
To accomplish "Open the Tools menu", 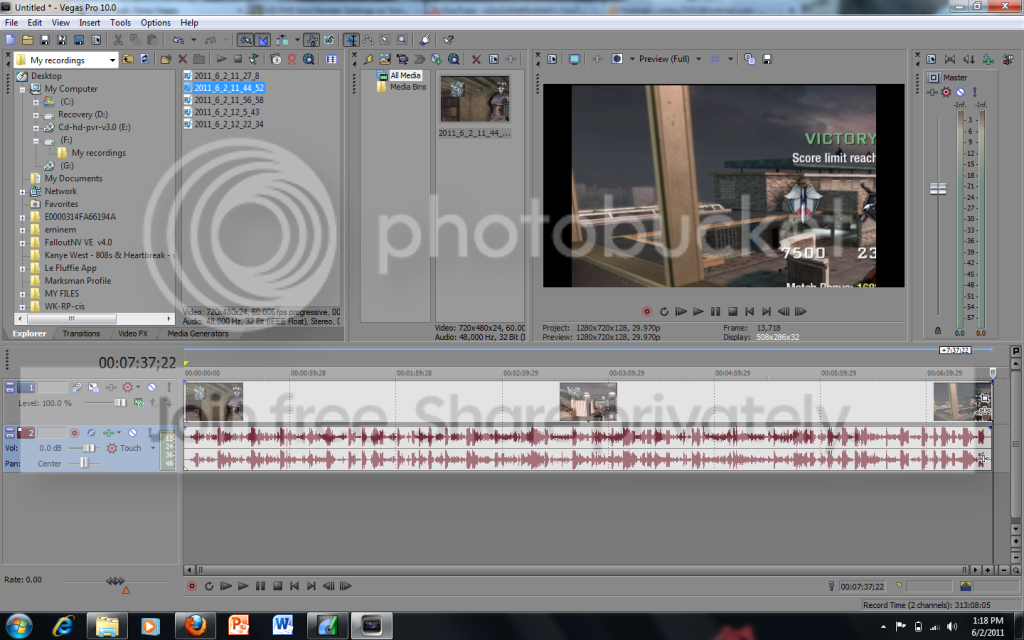I will [x=120, y=22].
